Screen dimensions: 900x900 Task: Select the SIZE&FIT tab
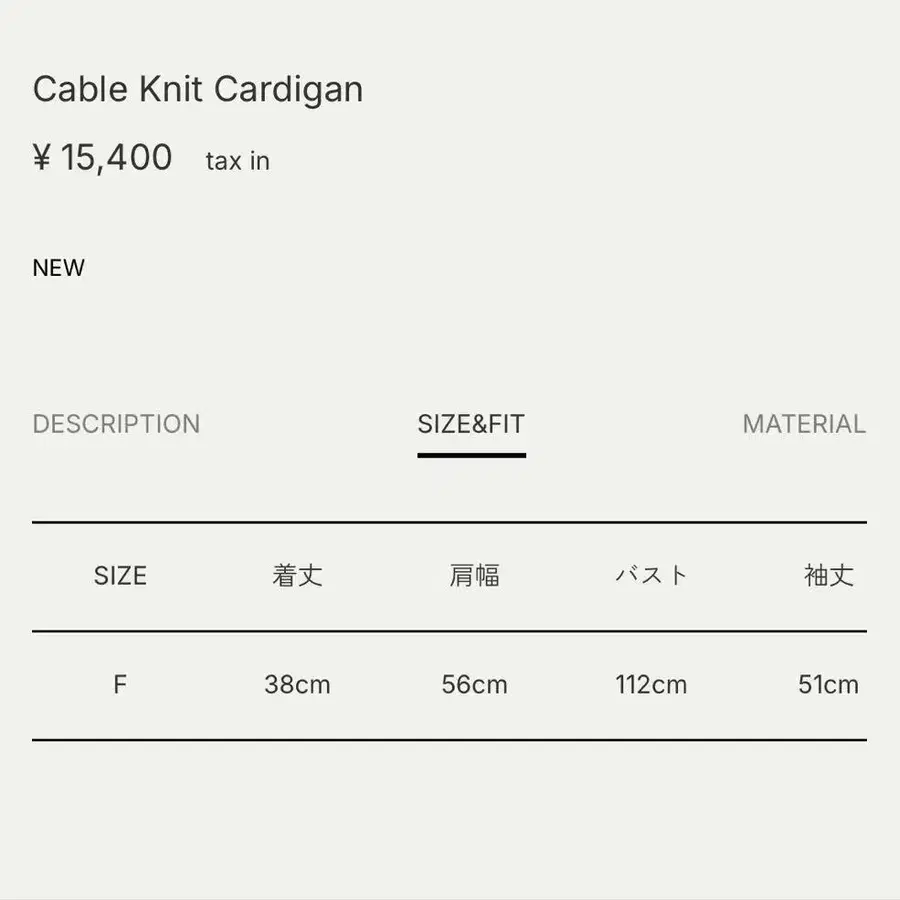click(471, 424)
